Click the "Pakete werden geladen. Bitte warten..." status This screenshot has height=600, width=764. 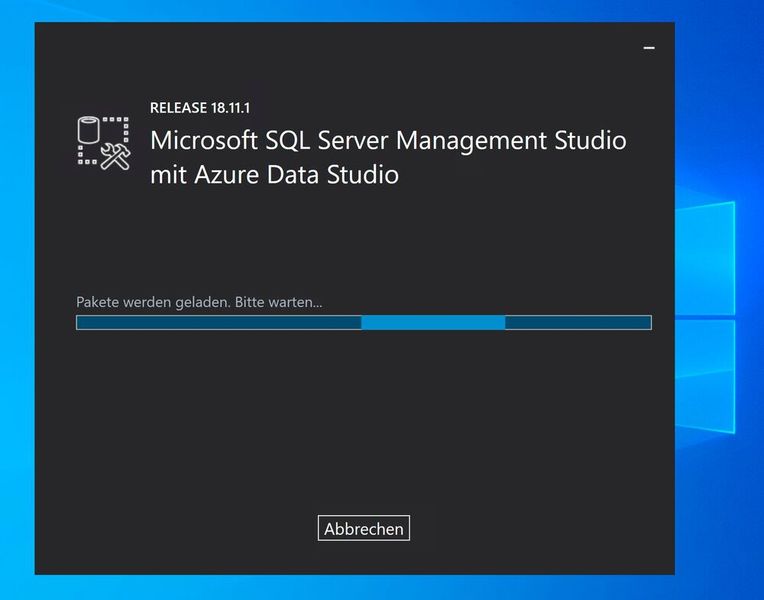[199, 302]
